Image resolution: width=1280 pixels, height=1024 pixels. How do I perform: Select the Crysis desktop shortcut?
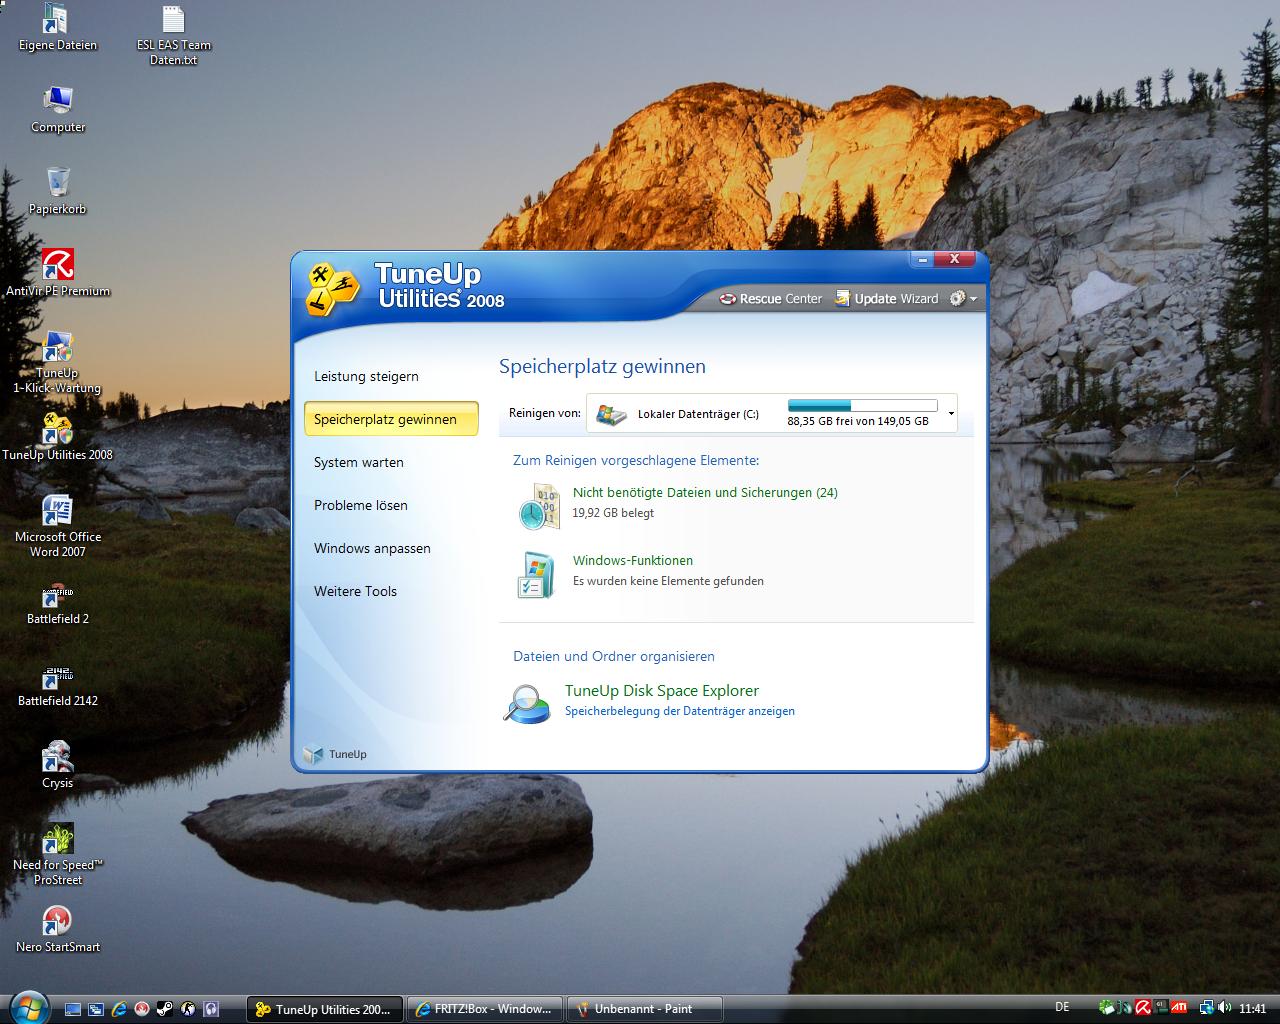pyautogui.click(x=58, y=766)
